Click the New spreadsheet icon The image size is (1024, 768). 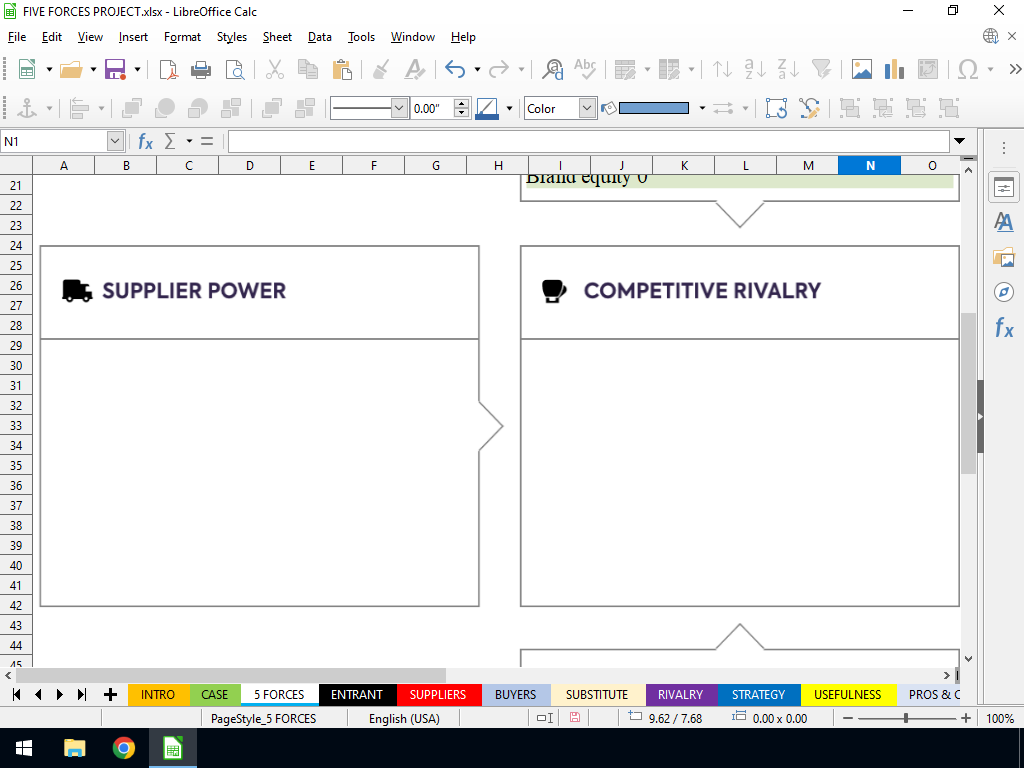[27, 69]
